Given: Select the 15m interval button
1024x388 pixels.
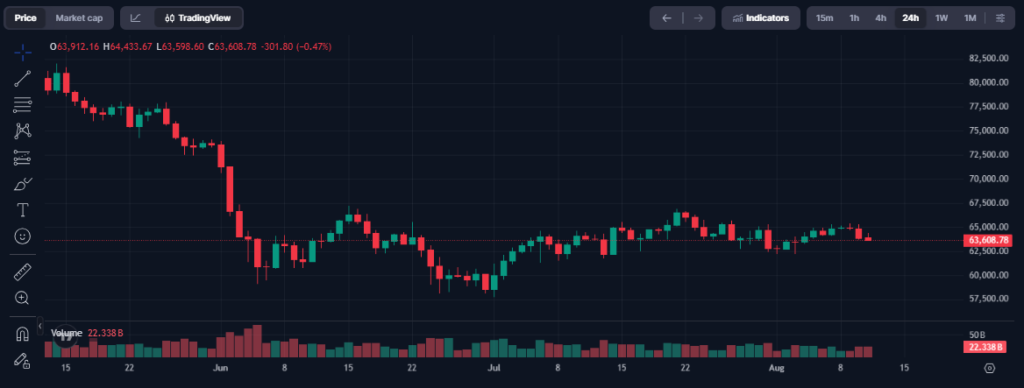Looking at the screenshot, I should [824, 18].
